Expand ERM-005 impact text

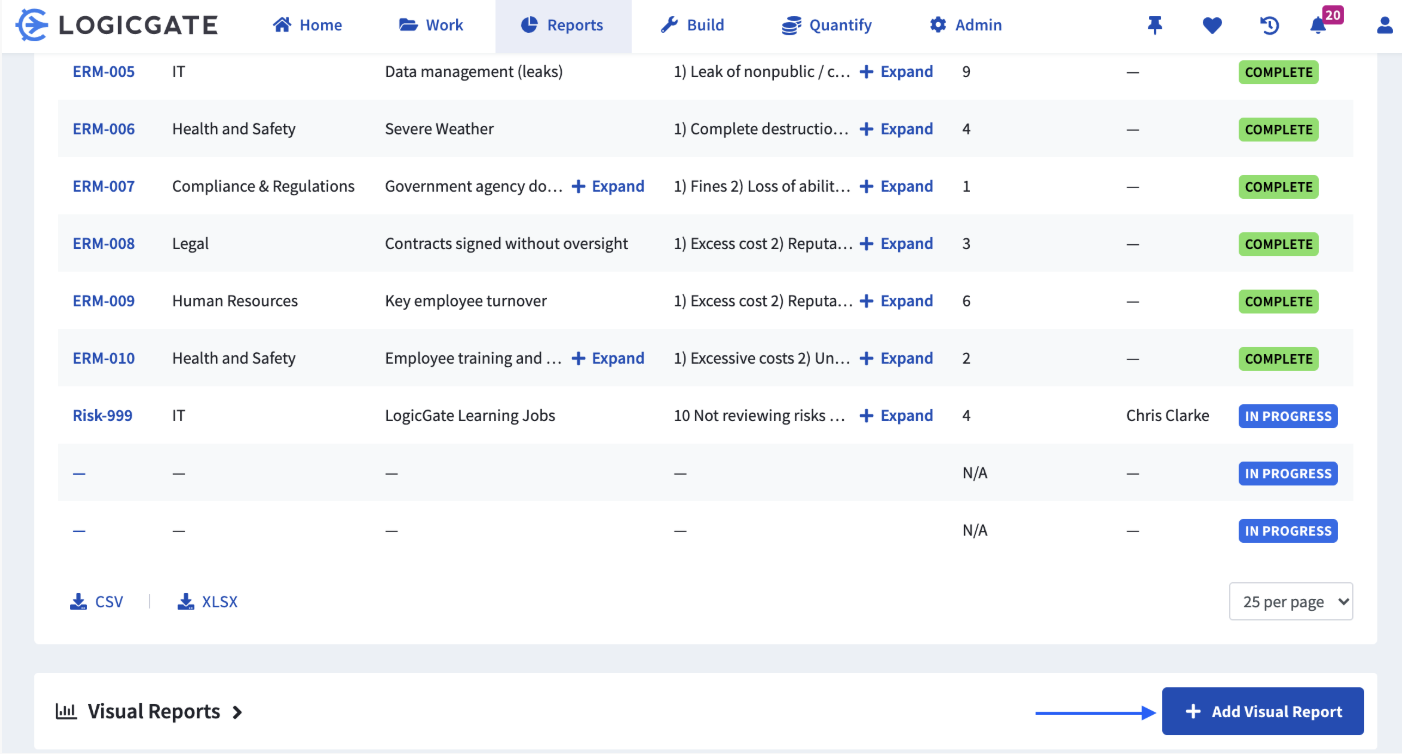click(896, 72)
